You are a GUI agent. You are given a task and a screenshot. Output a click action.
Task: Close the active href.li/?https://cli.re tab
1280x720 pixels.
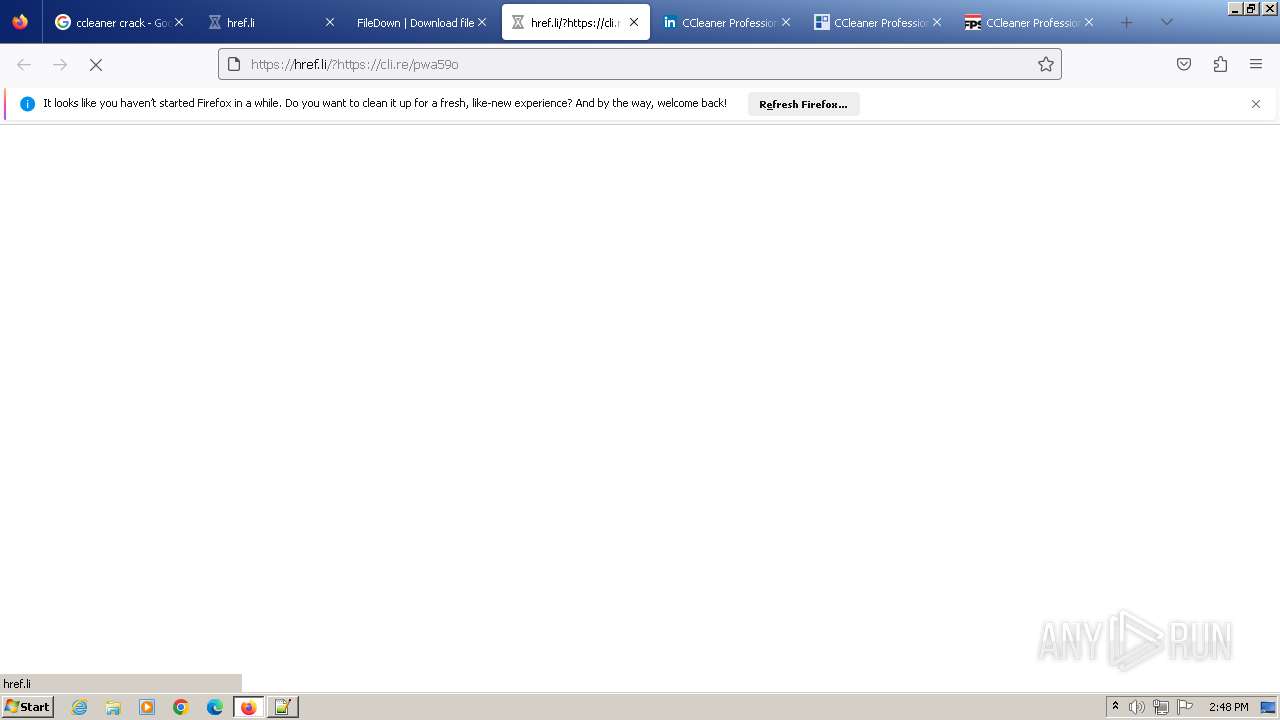tap(634, 22)
